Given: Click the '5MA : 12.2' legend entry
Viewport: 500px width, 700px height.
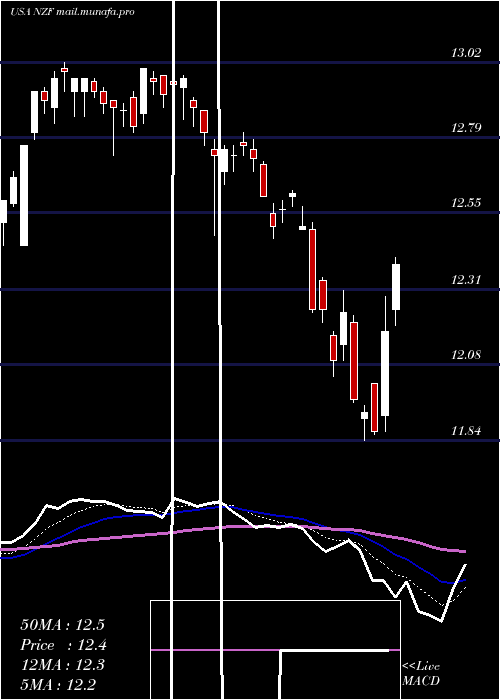Looking at the screenshot, I should (58, 684).
